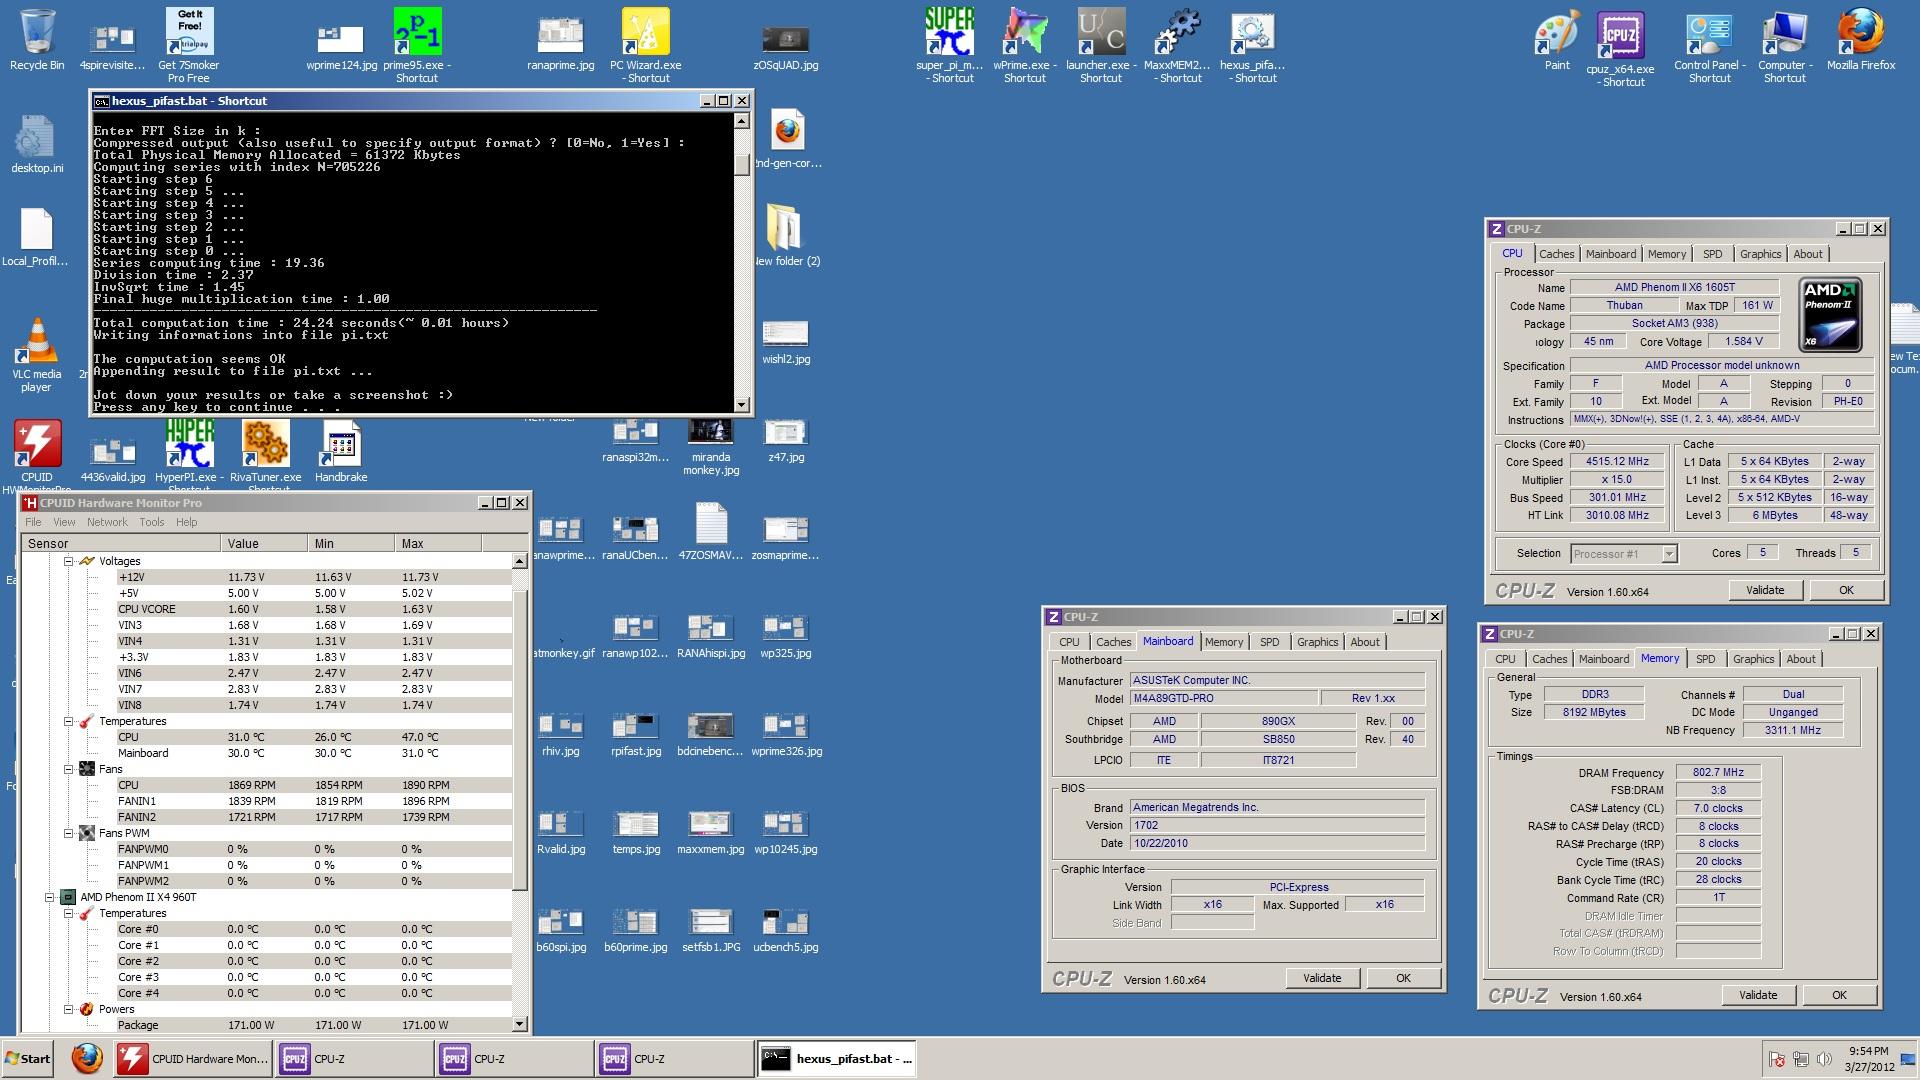1920x1080 pixels.
Task: Open the View menu in Hardware Monitor
Action: (64, 522)
